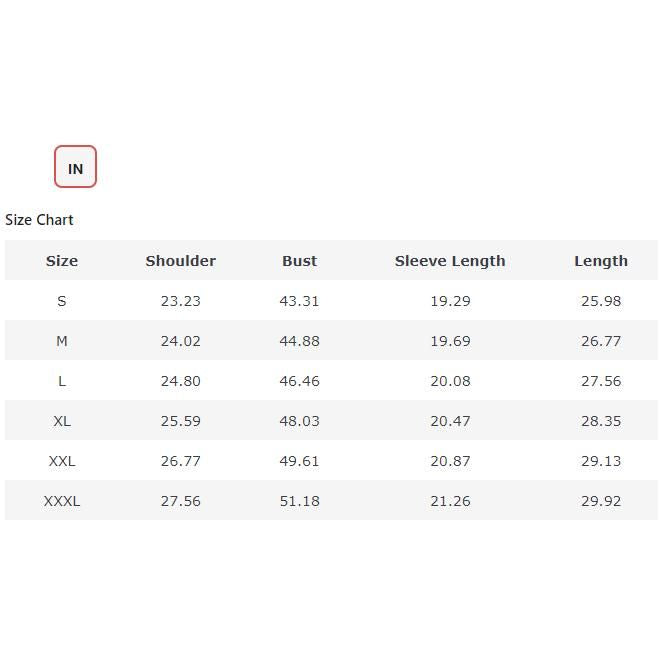Click bust measurement 44.88 in M row
Viewport: 663px width, 663px height.
pos(299,341)
